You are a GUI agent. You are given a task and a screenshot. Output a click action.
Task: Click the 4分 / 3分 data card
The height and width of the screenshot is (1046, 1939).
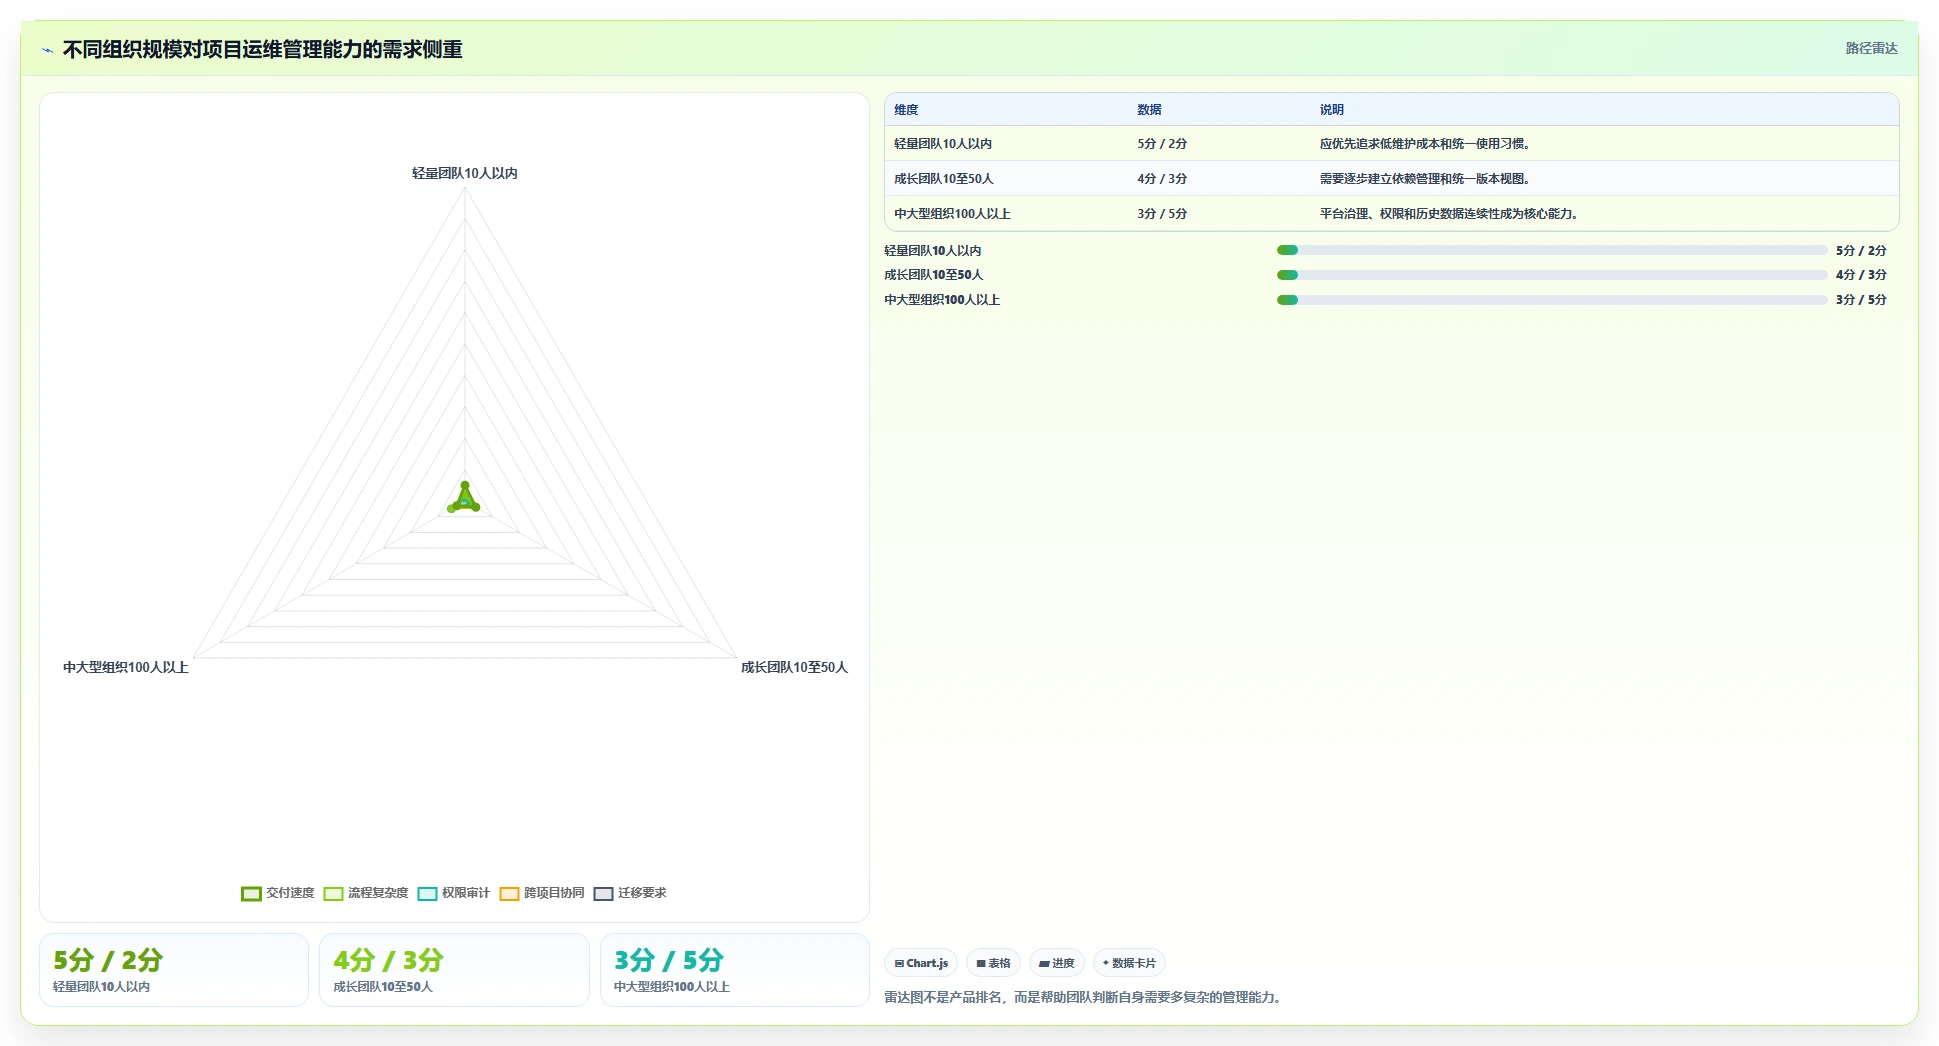click(454, 970)
